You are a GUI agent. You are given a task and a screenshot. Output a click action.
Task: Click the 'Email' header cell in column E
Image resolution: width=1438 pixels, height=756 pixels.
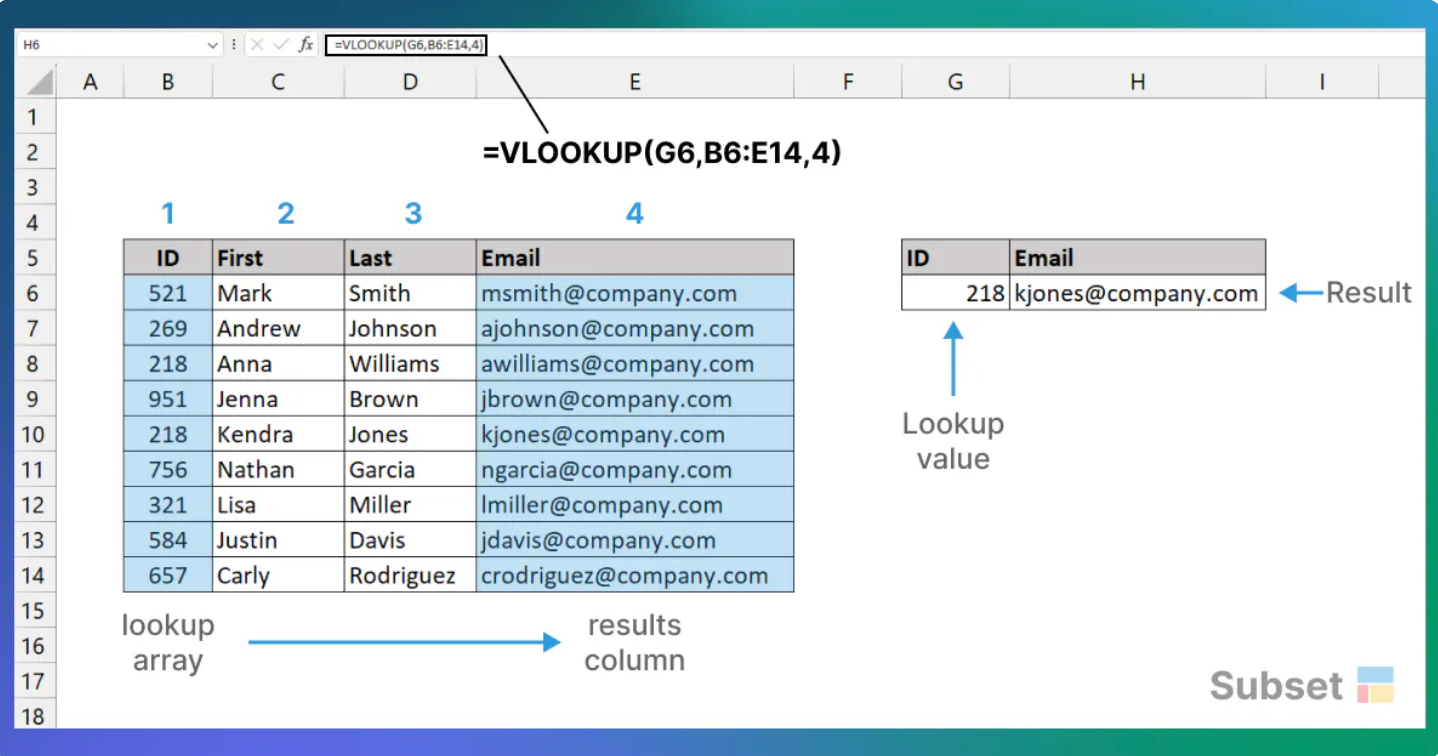[x=635, y=258]
